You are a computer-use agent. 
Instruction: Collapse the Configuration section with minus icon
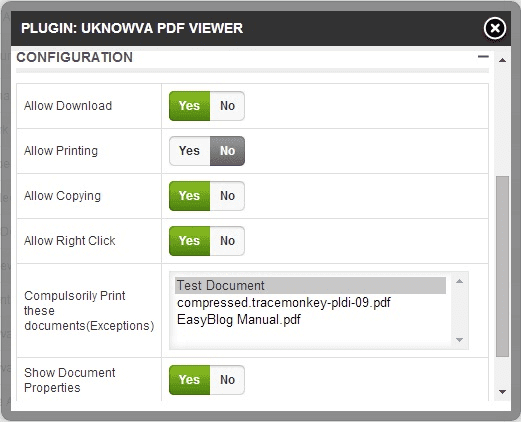tap(483, 57)
